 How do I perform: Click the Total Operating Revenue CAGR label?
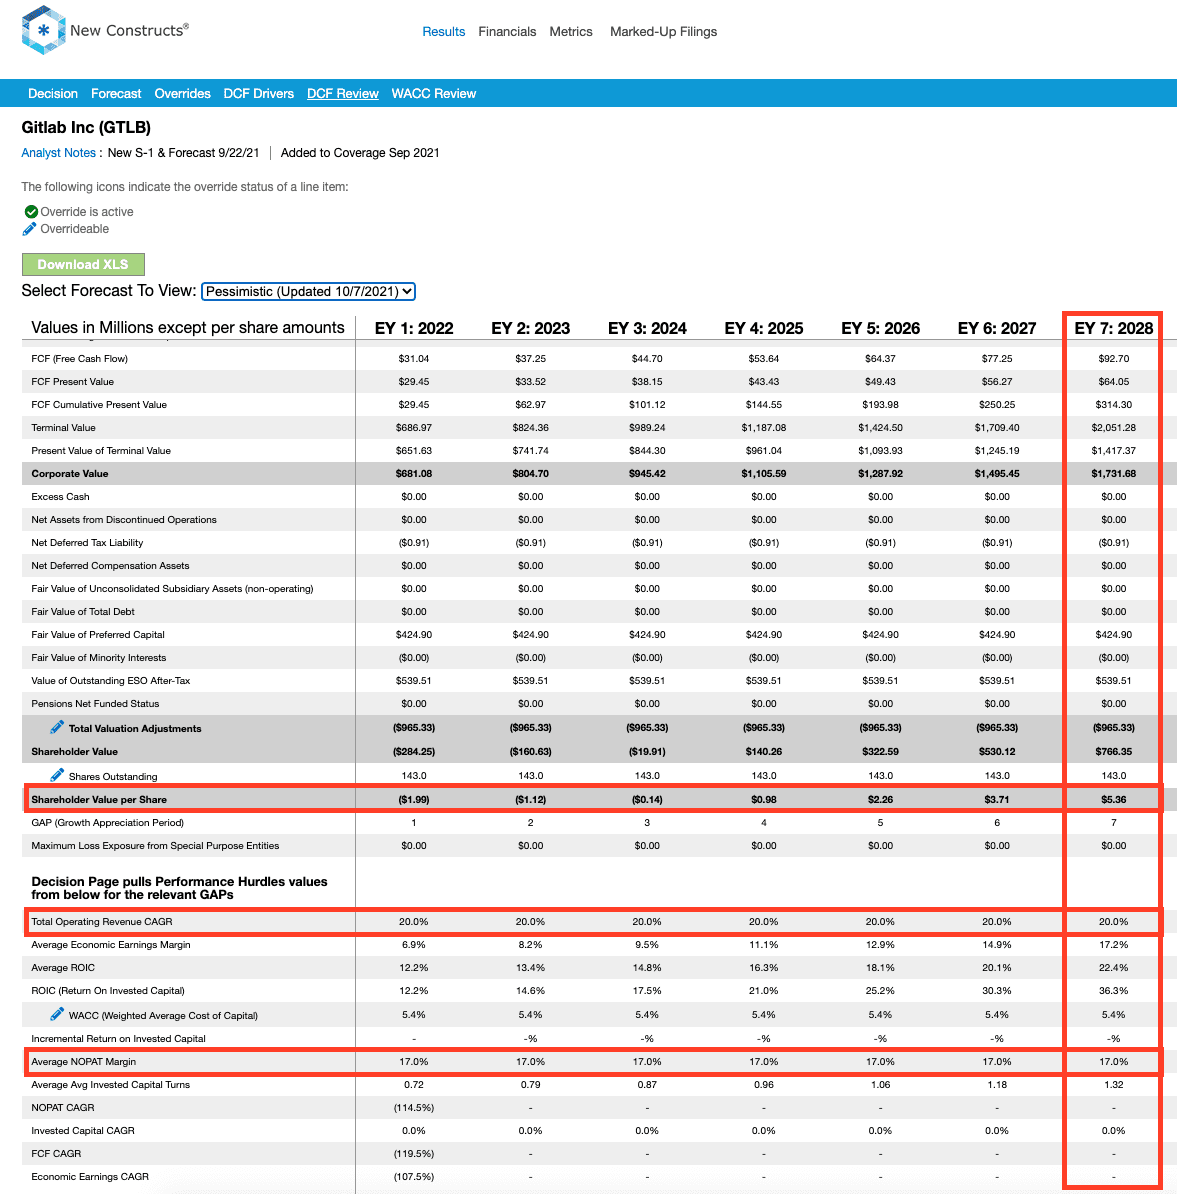(102, 921)
